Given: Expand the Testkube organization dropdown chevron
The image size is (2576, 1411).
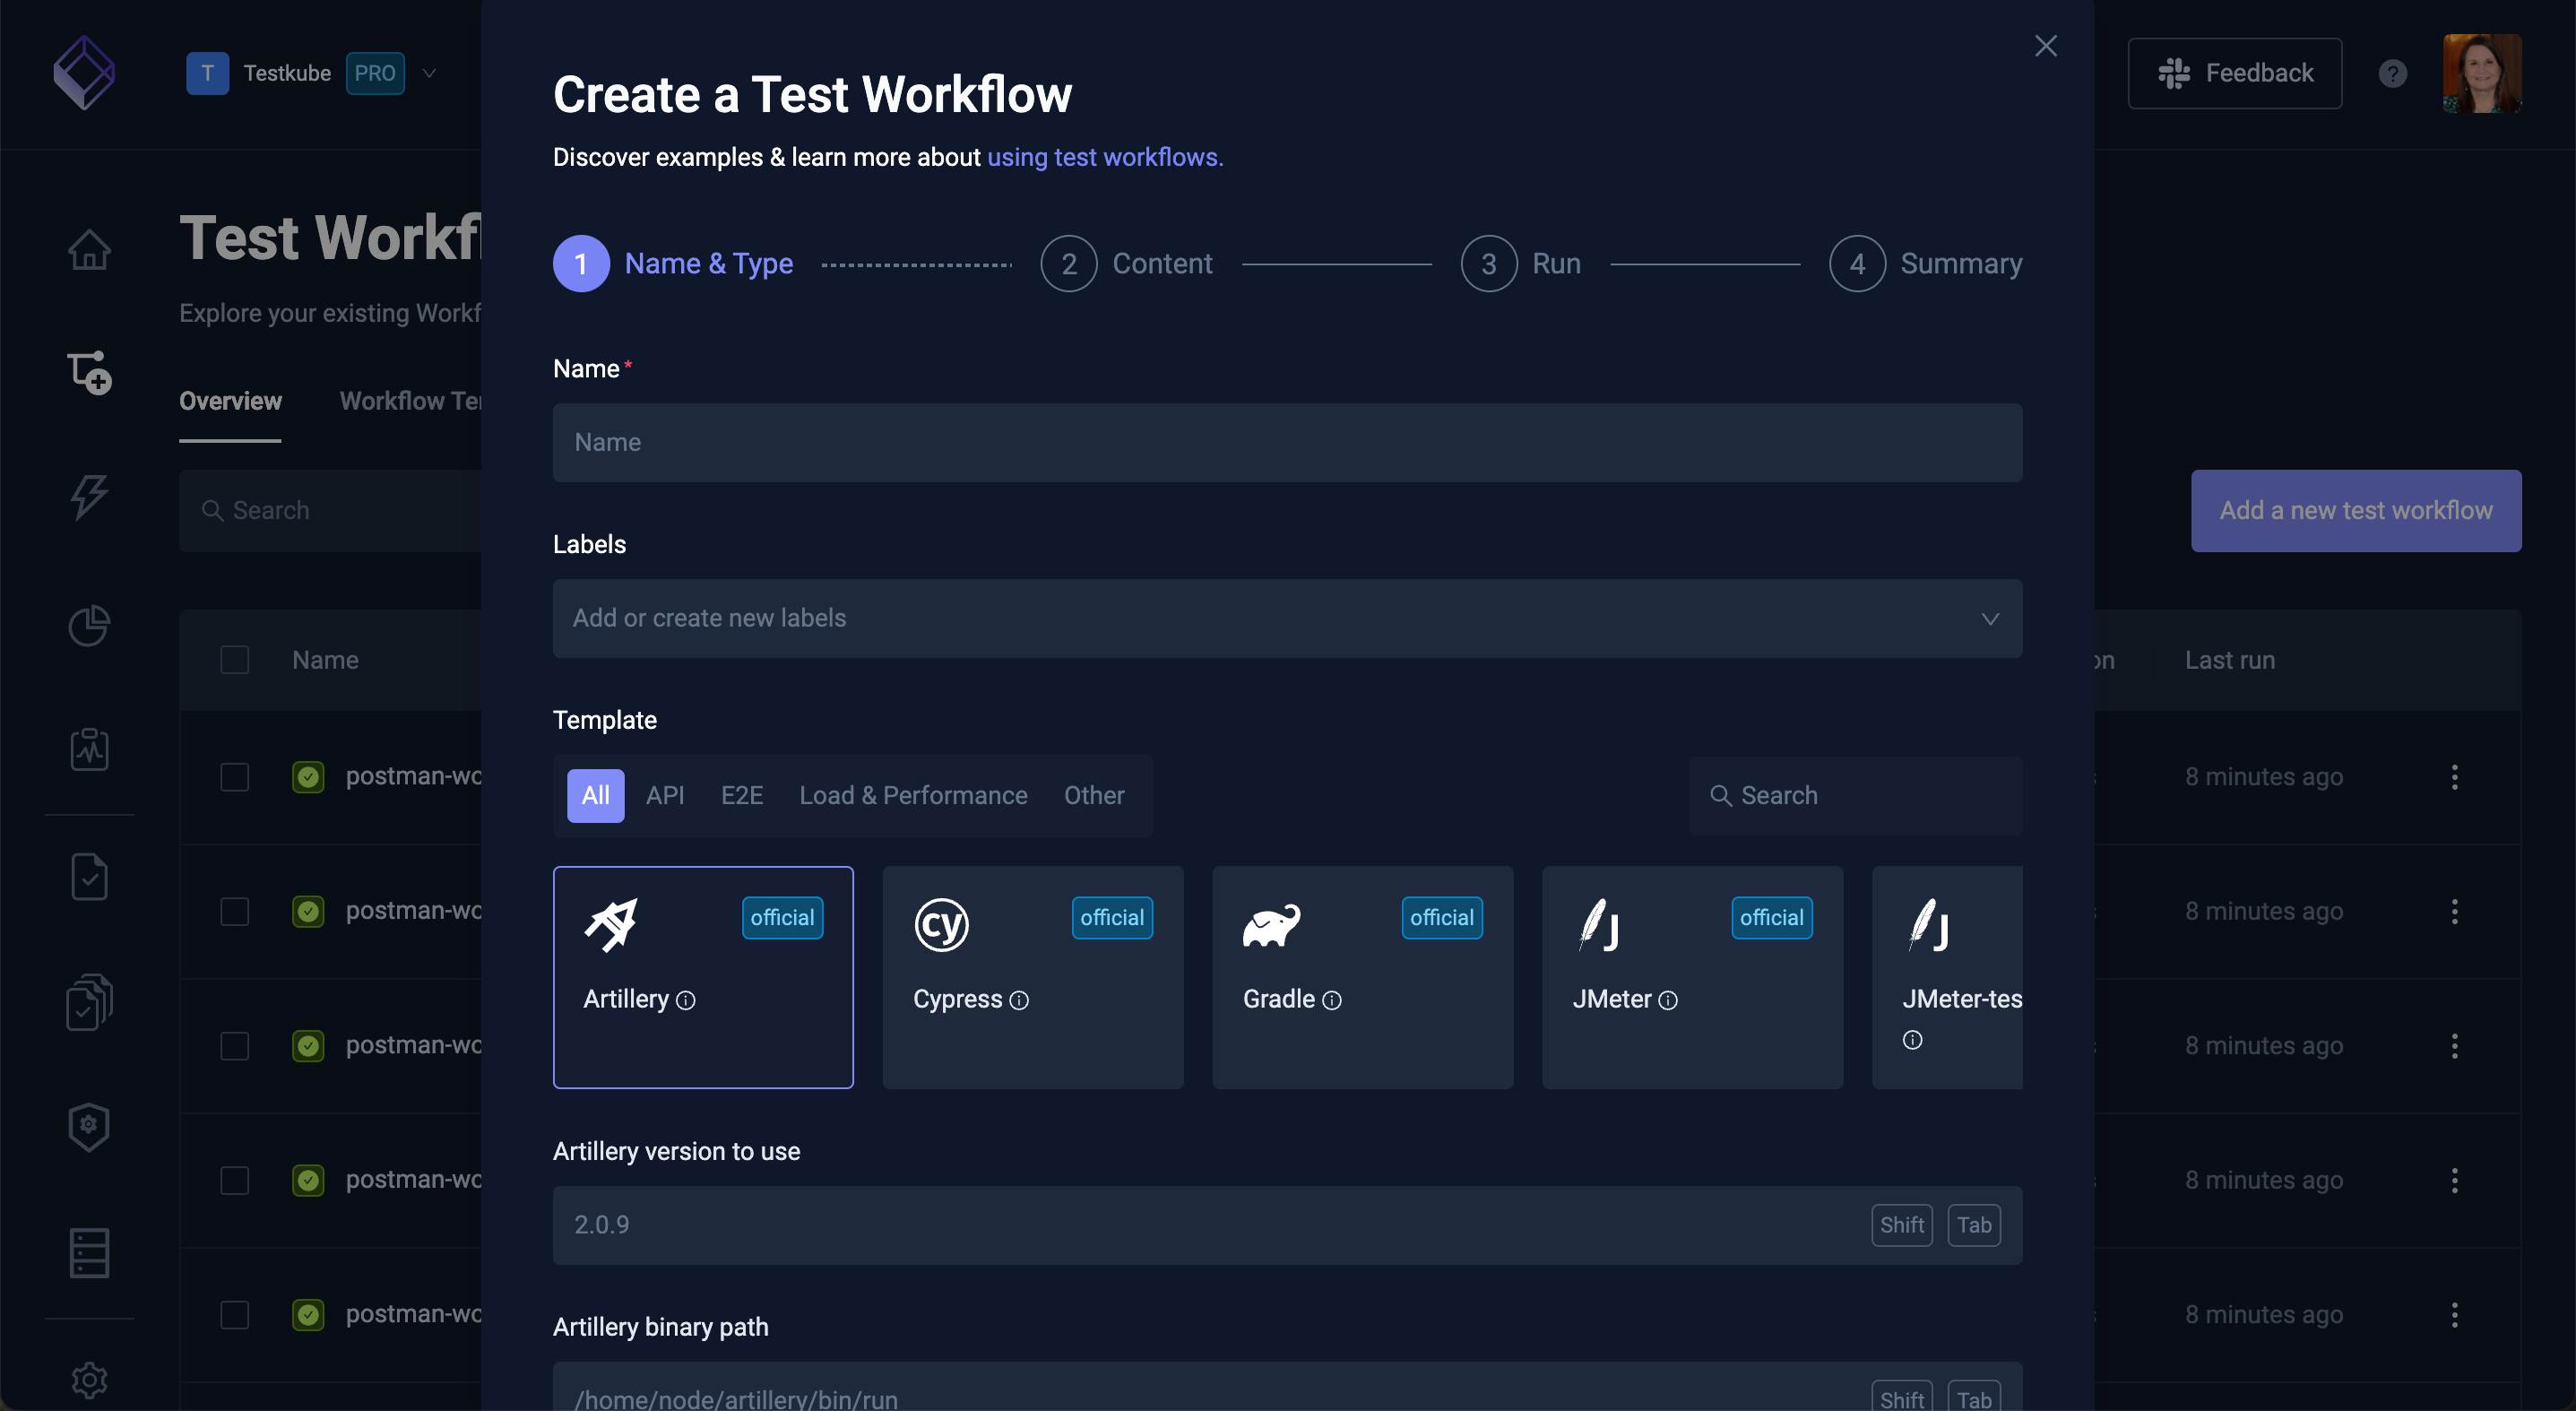Looking at the screenshot, I should [x=429, y=73].
